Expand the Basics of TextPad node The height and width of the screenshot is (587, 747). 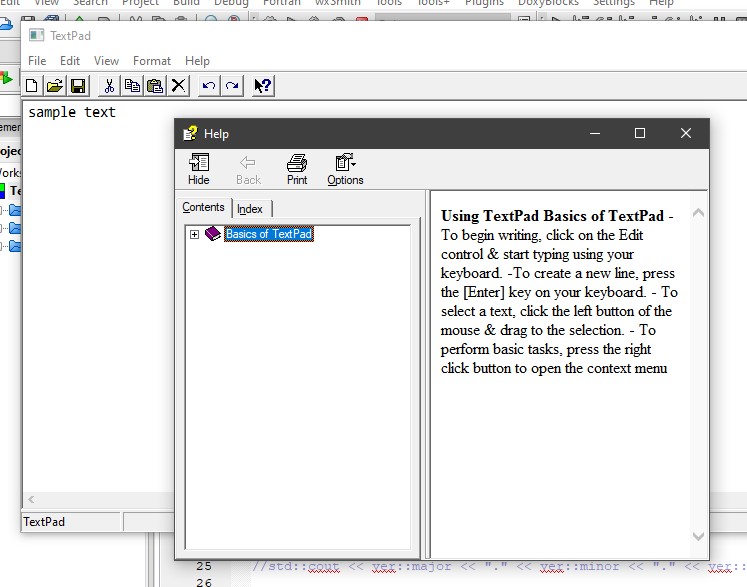194,234
